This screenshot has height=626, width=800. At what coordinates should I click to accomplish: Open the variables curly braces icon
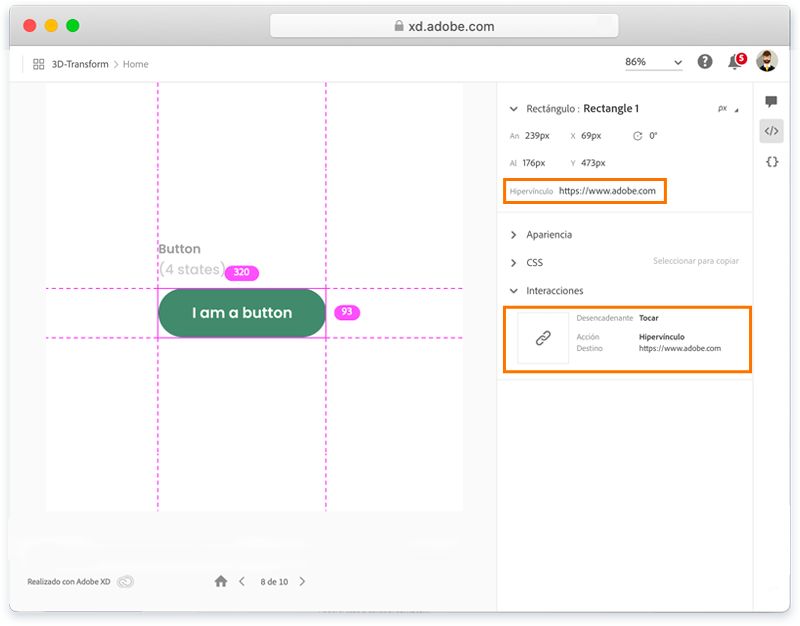click(771, 161)
